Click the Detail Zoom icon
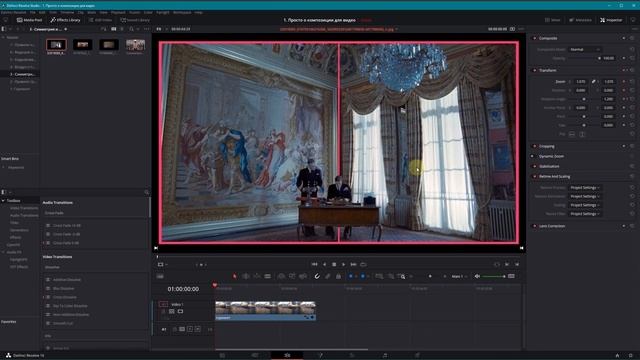The width and height of the screenshot is (640, 360). (391, 276)
